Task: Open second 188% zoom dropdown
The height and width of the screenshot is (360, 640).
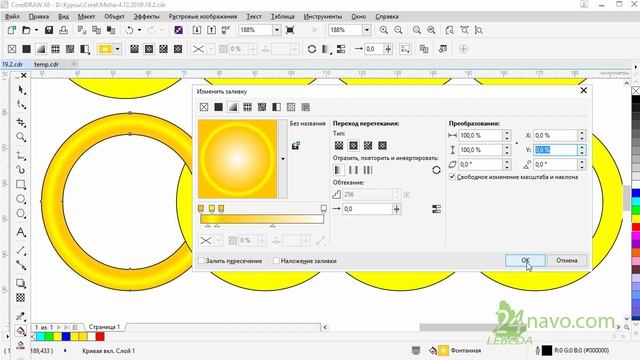Action: point(367,30)
